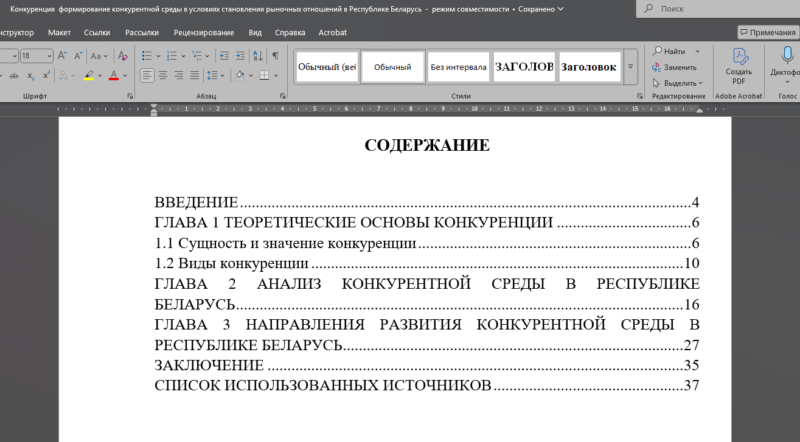Align text to the left
The width and height of the screenshot is (800, 442).
pyautogui.click(x=147, y=76)
